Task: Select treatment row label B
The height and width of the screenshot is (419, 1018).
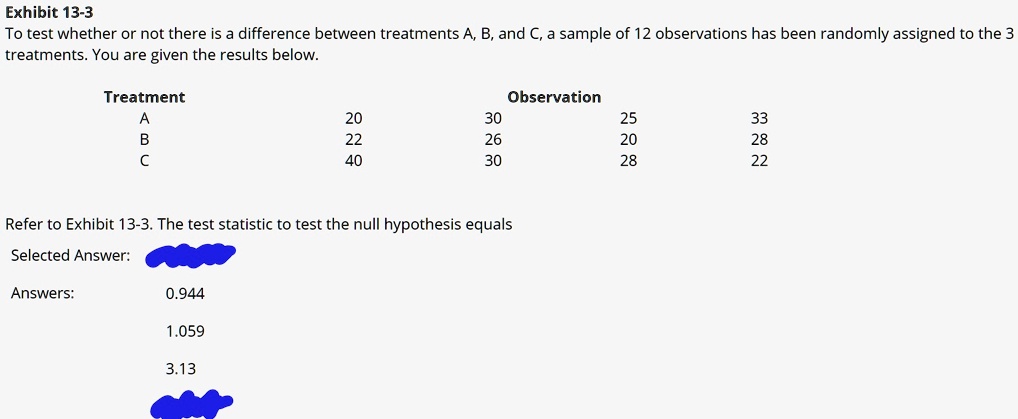Action: 144,140
